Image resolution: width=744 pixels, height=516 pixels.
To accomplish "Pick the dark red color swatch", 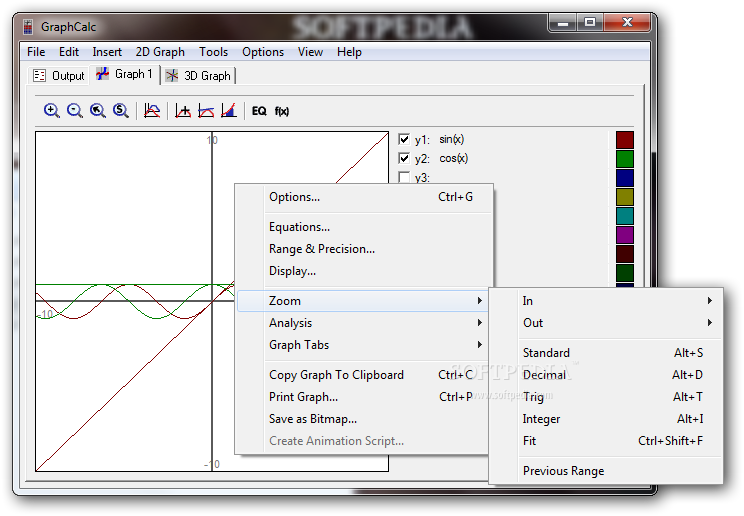I will [625, 140].
